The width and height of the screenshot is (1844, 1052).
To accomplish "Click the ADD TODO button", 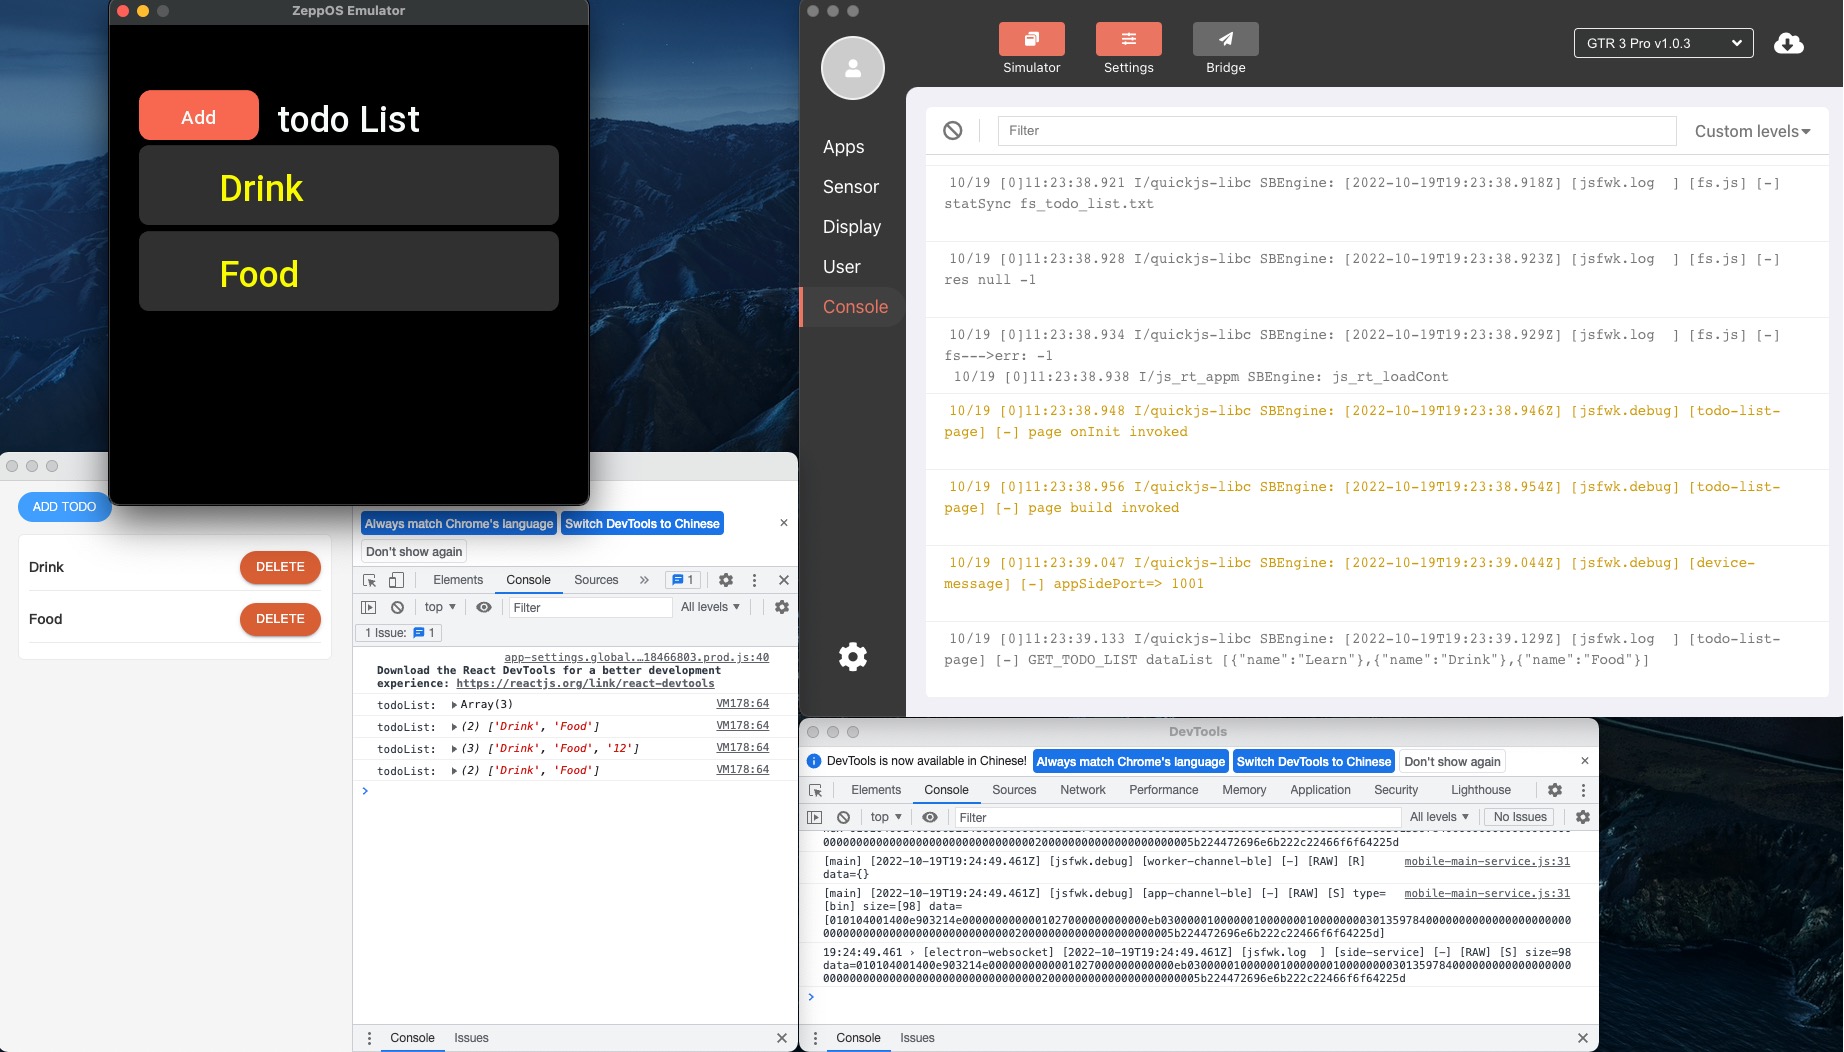I will [64, 507].
